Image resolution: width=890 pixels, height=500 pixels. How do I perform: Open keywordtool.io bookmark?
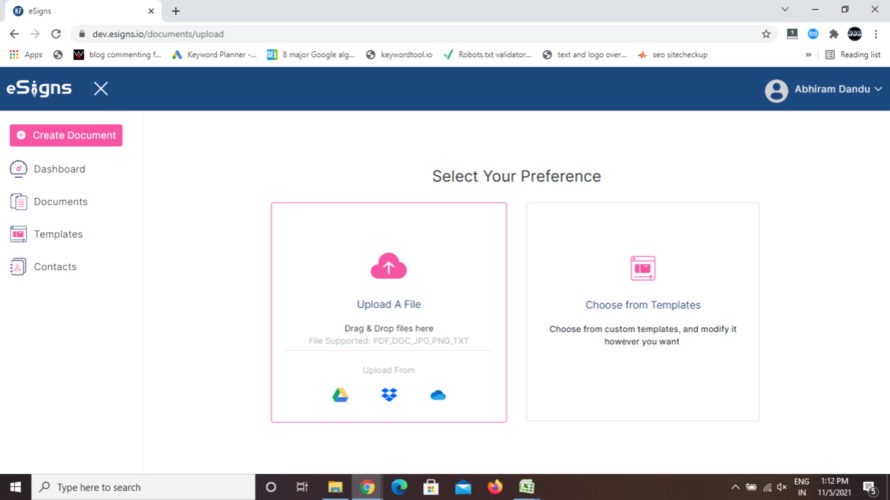399,54
